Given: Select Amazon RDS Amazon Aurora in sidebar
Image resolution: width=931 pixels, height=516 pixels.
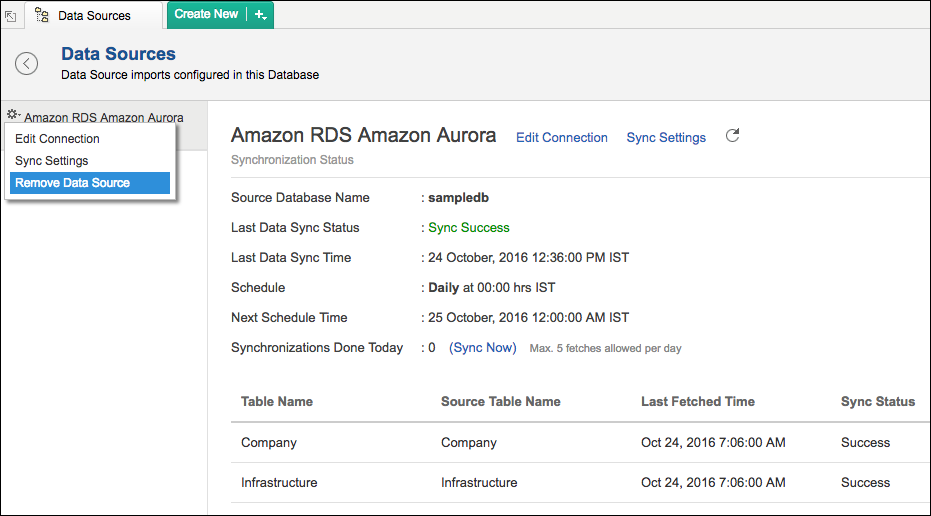Looking at the screenshot, I should (x=104, y=117).
